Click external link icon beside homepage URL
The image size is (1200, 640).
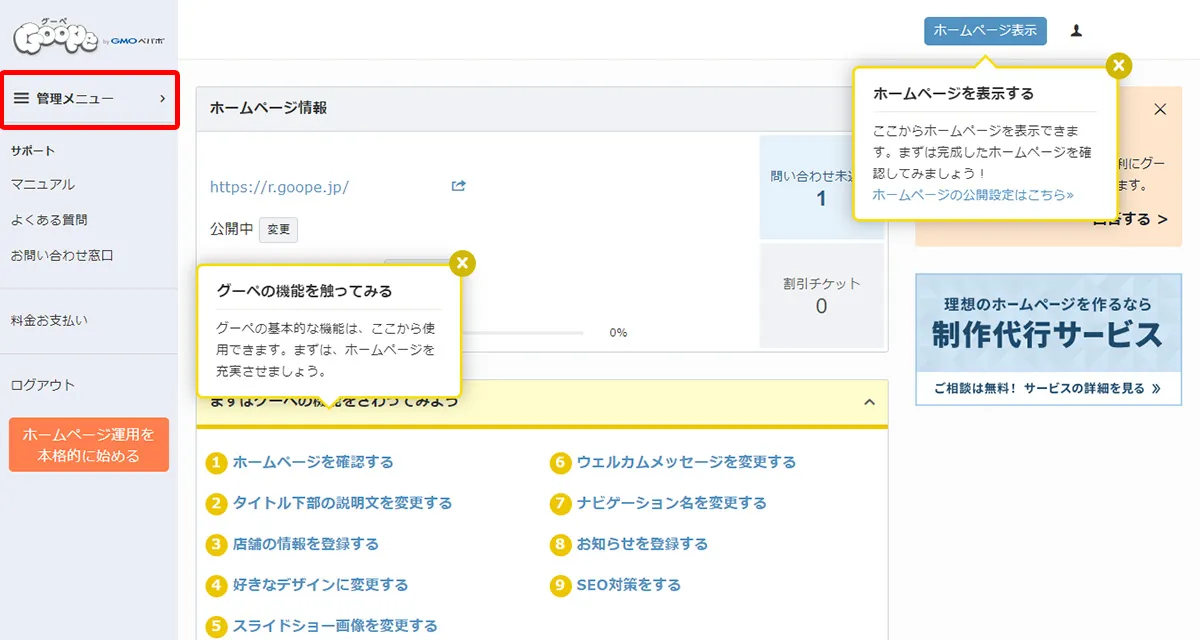[x=459, y=186]
